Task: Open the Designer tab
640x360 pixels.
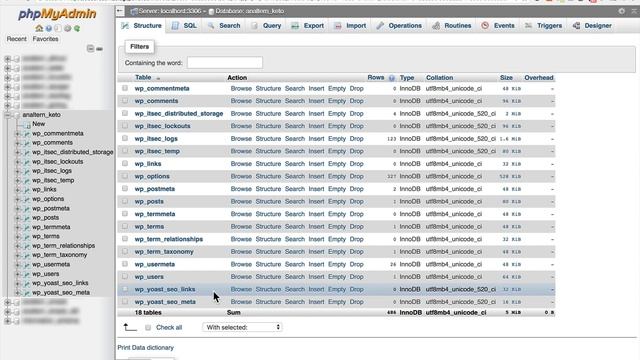Action: pos(592,26)
